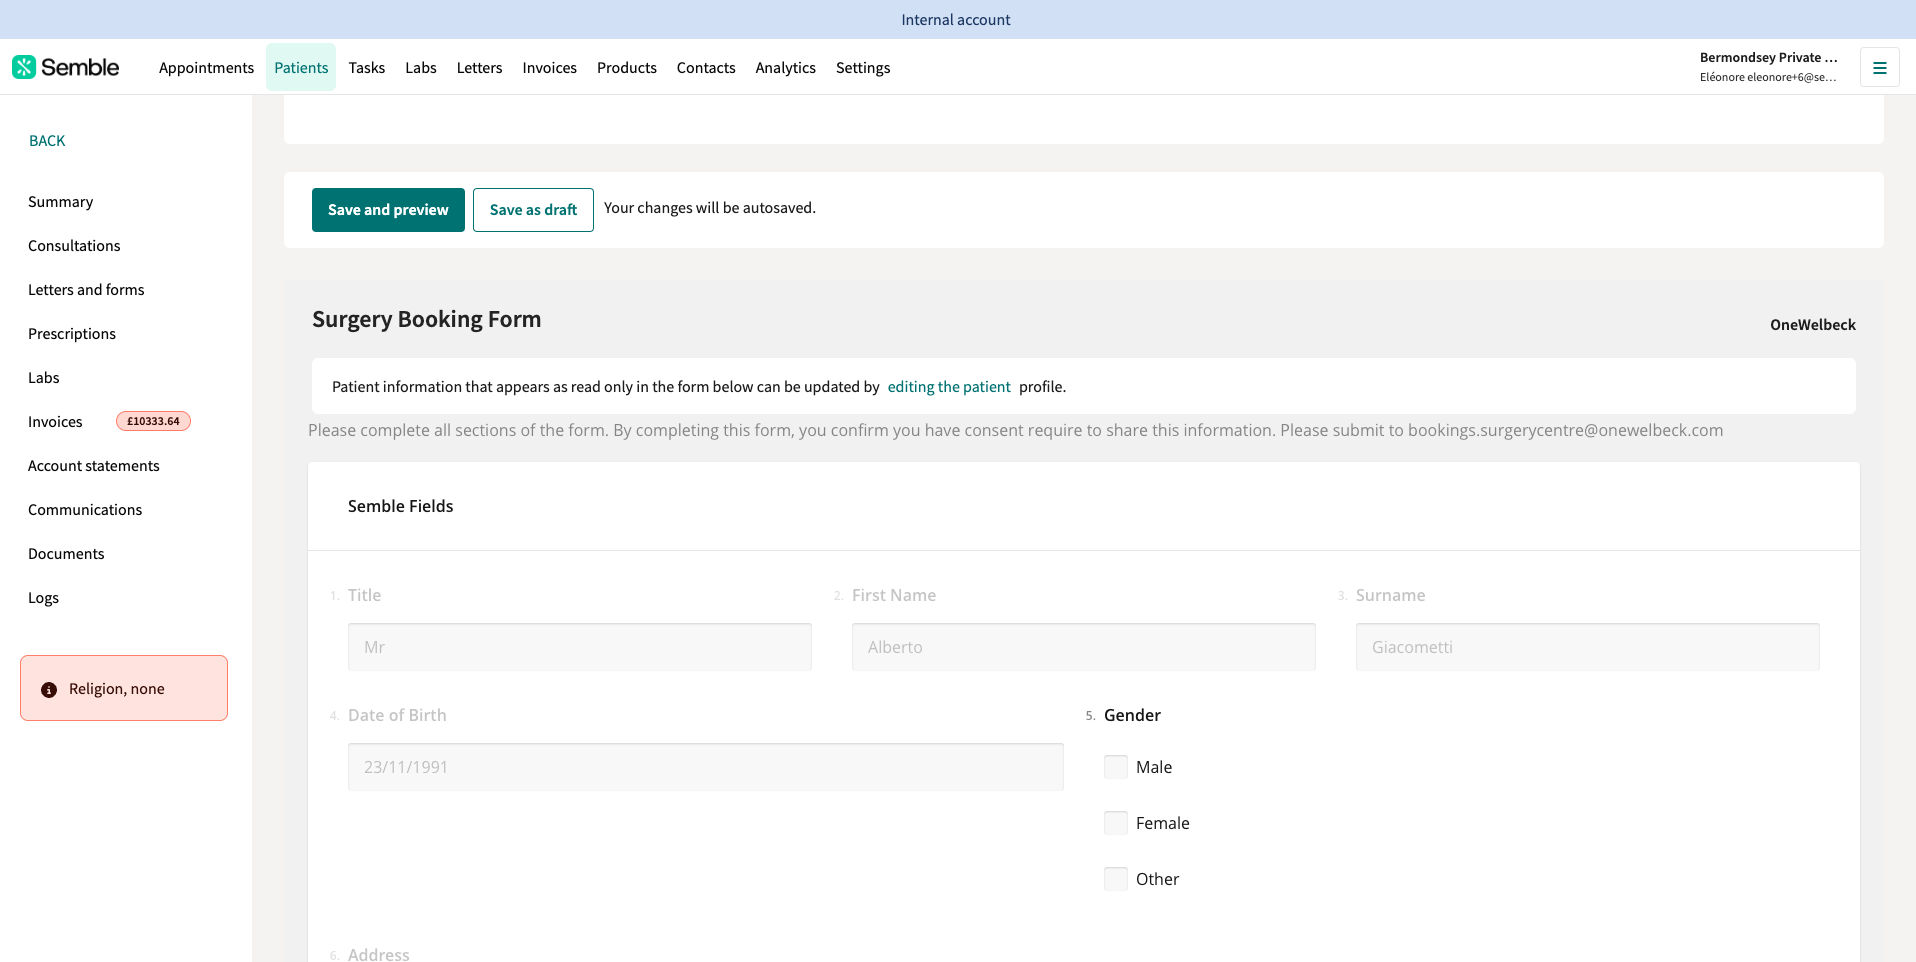Click the Date of Birth field
This screenshot has height=962, width=1916.
(705, 767)
